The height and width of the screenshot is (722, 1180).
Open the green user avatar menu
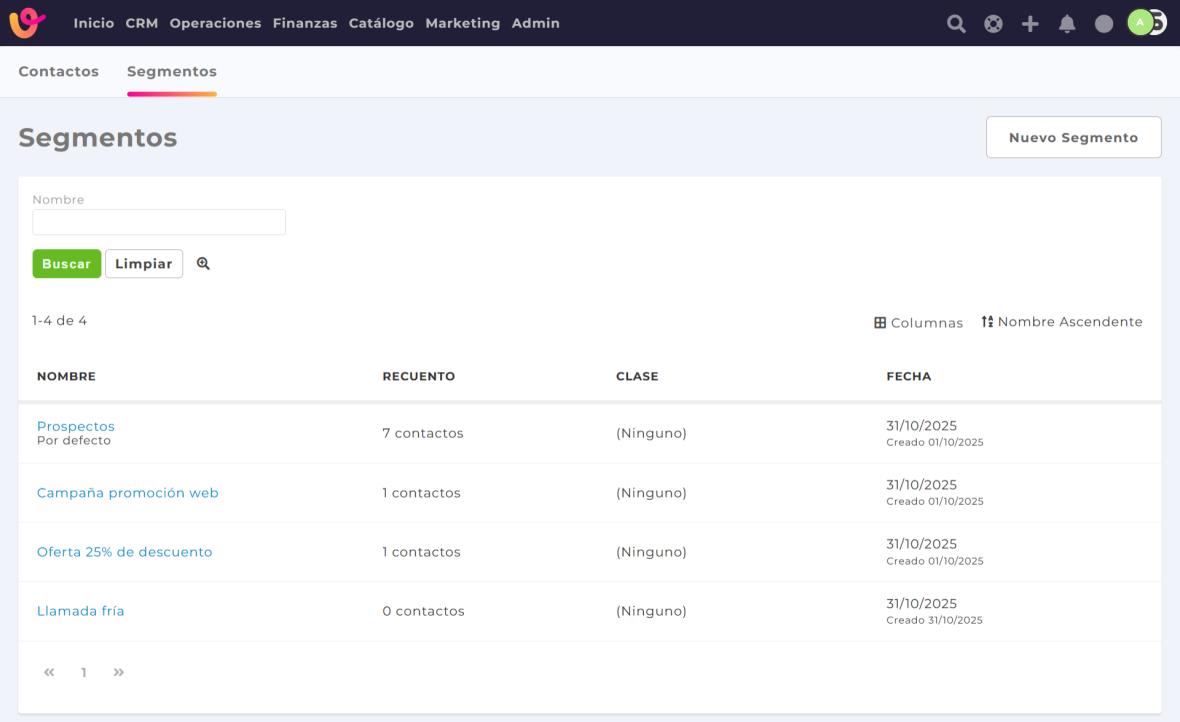pos(1141,22)
